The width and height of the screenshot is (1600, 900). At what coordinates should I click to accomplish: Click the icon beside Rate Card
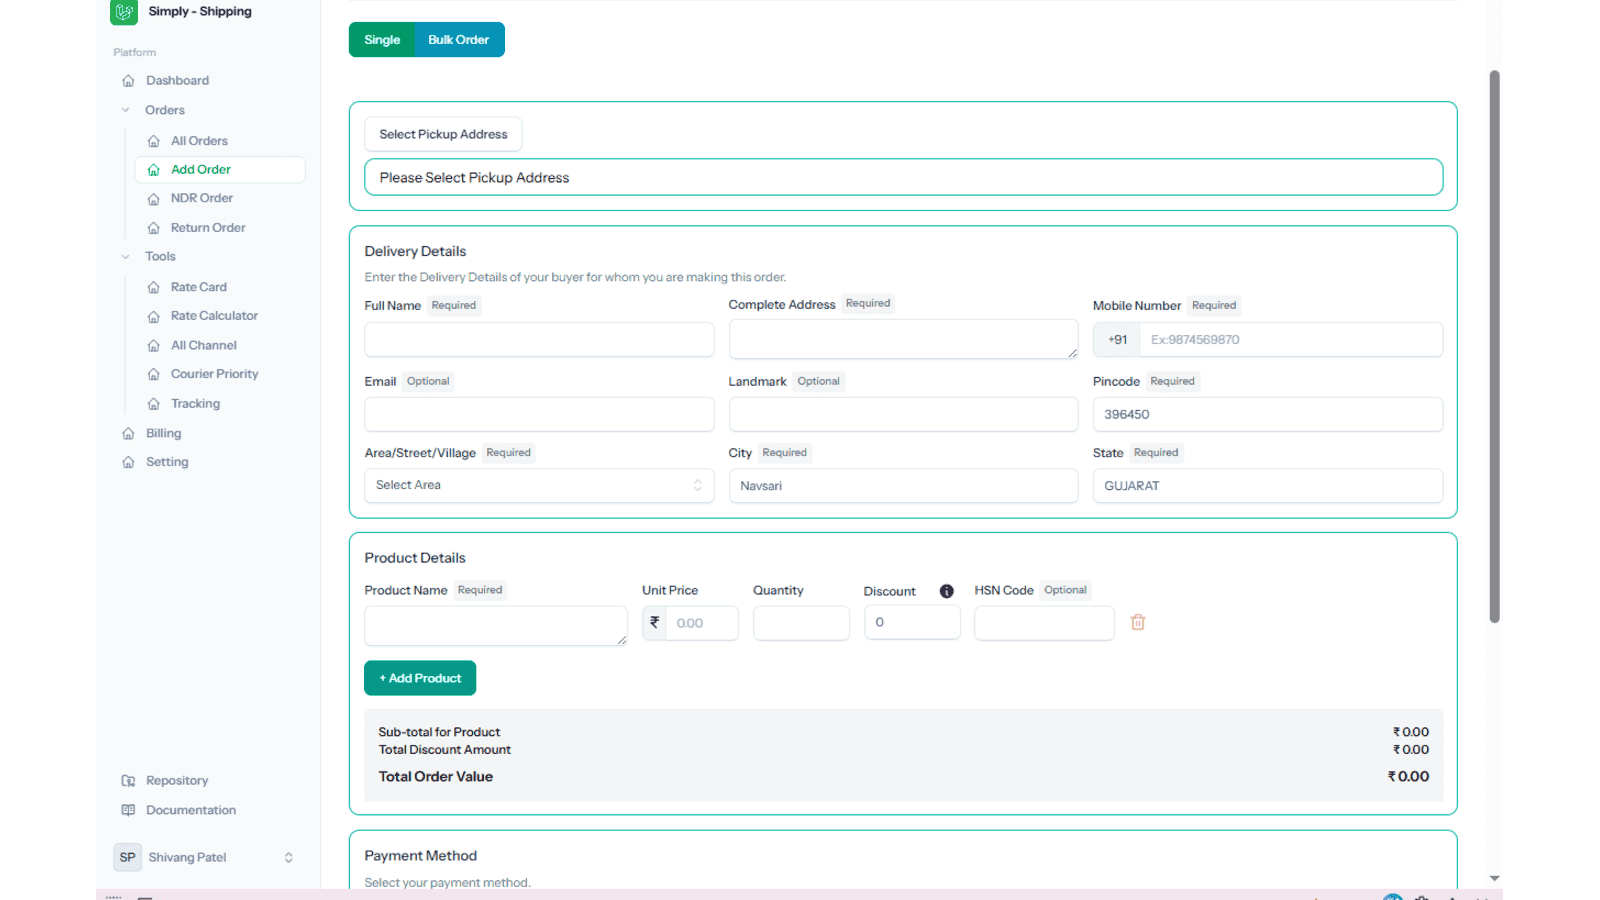(x=153, y=287)
